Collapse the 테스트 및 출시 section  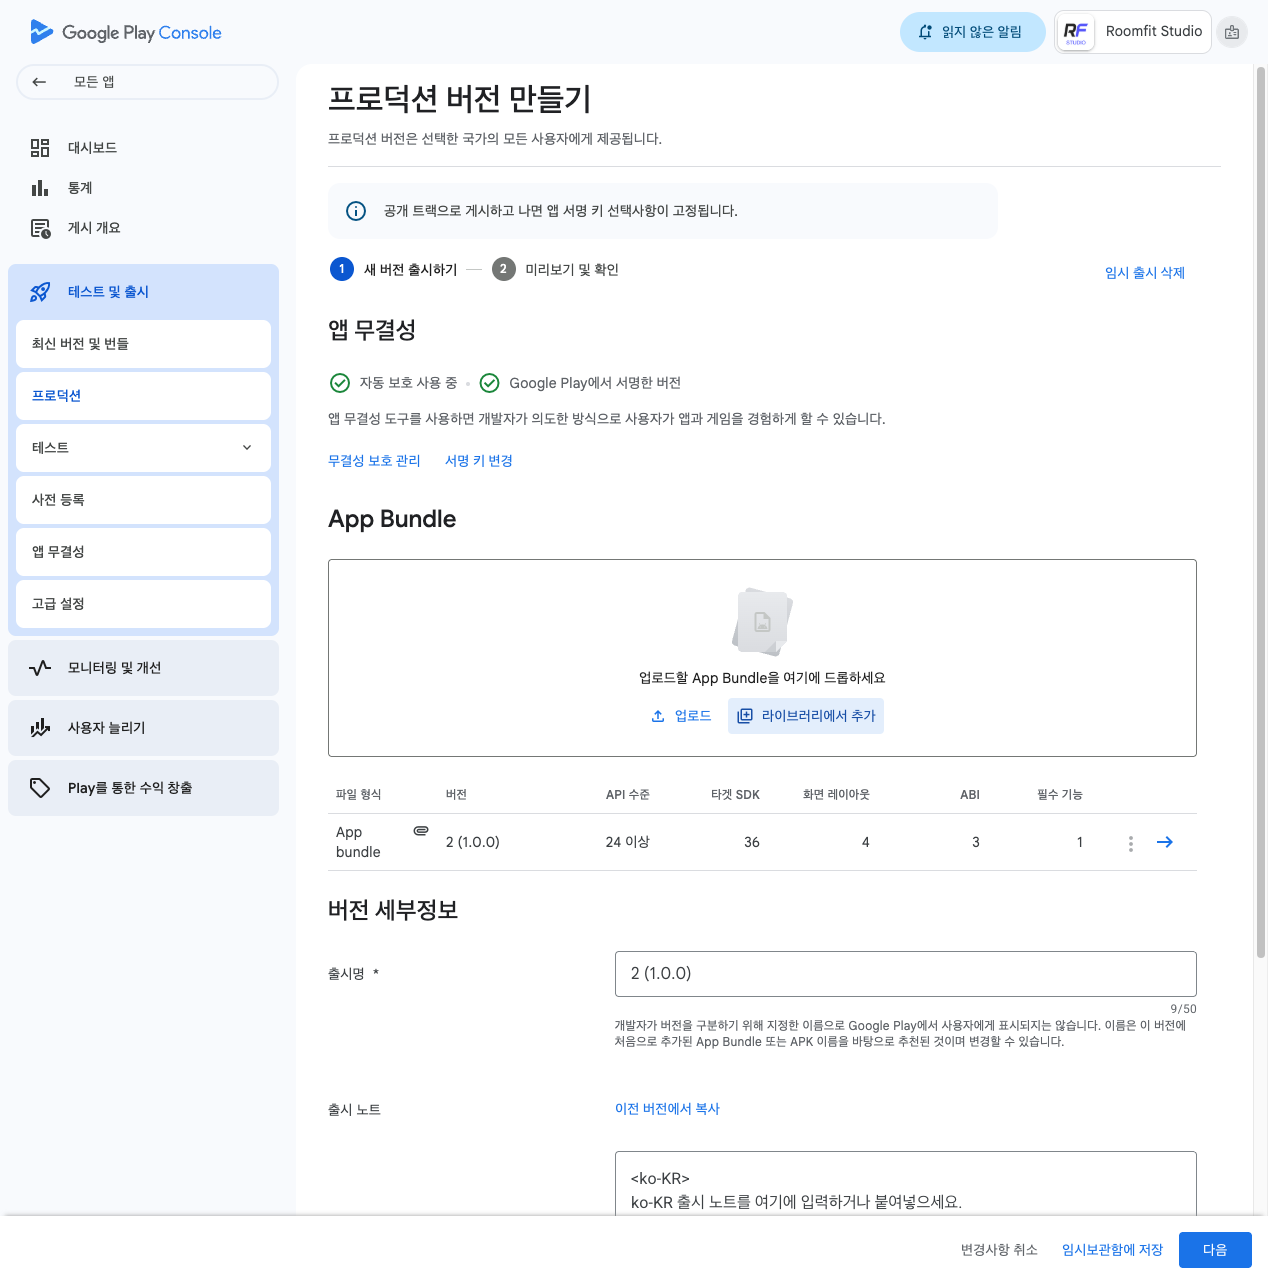[x=143, y=292]
